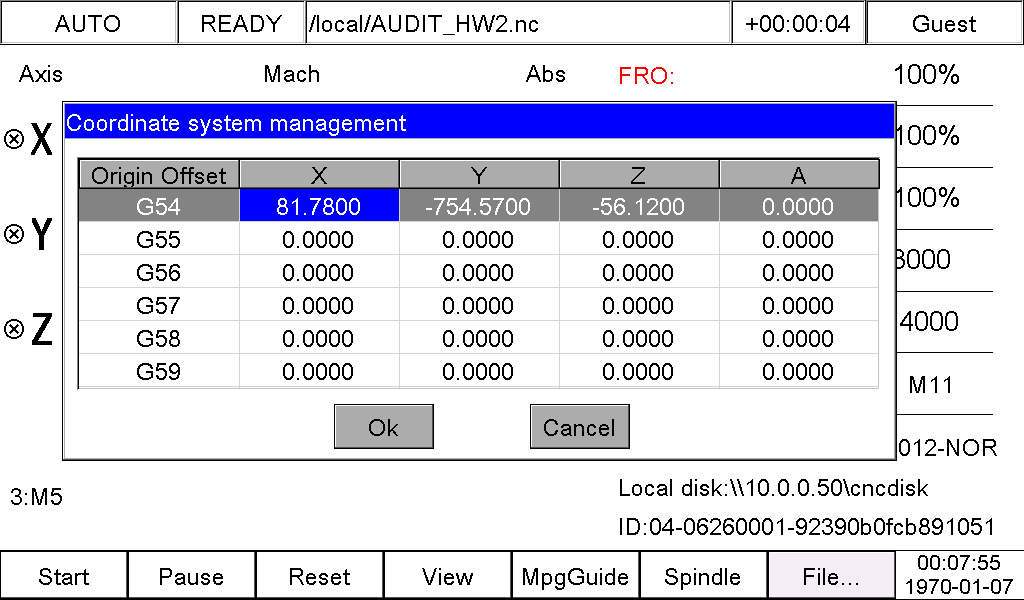
Task: Dismiss dialog using the Cancel button
Action: [579, 427]
